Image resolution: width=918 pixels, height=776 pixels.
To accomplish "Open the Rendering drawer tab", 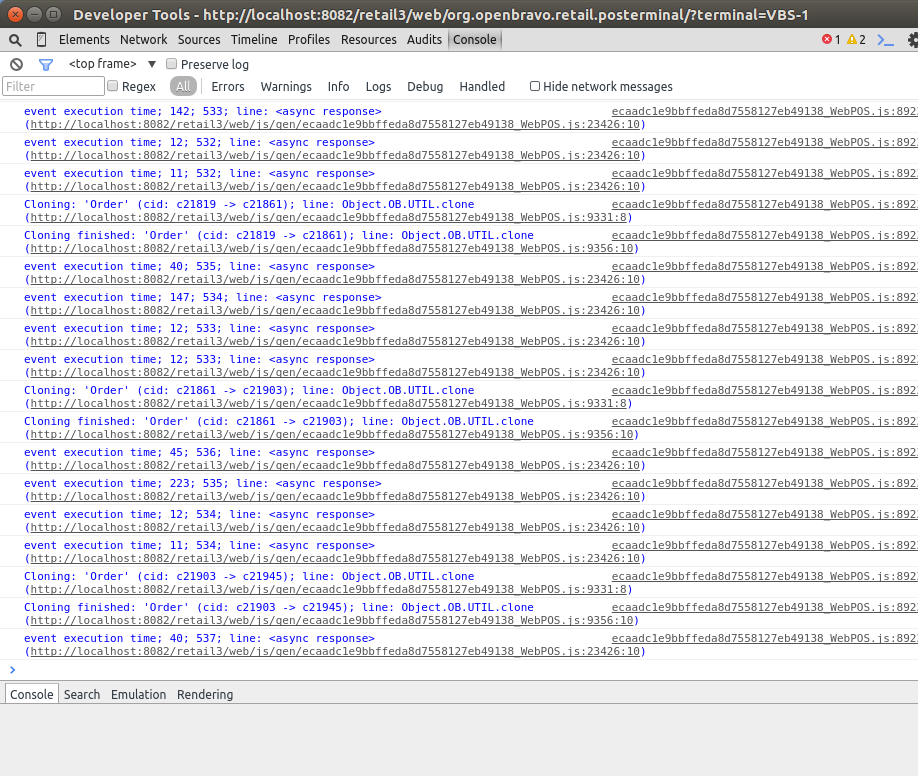I will [x=205, y=695].
